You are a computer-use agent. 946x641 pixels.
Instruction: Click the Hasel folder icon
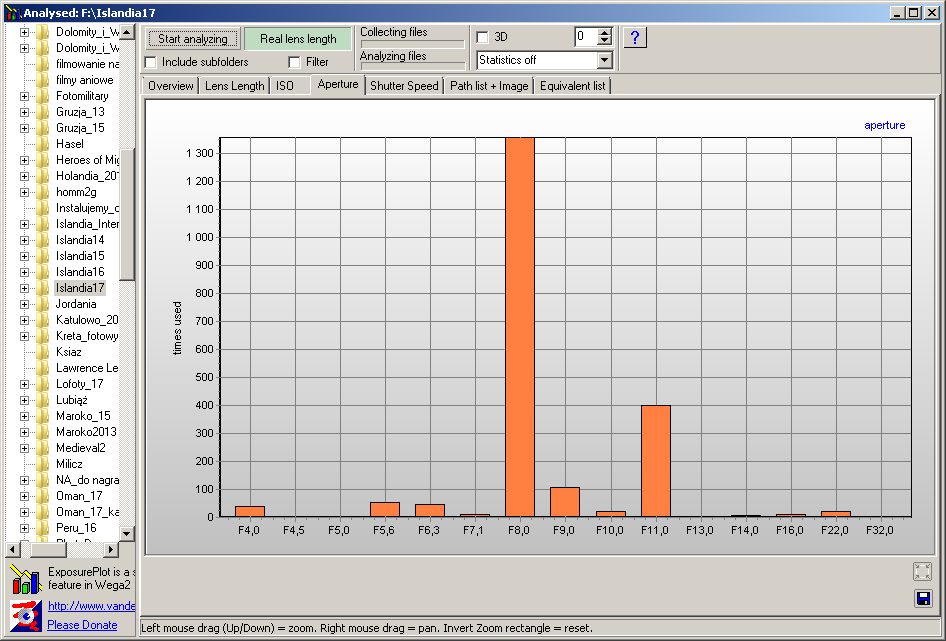pos(43,144)
